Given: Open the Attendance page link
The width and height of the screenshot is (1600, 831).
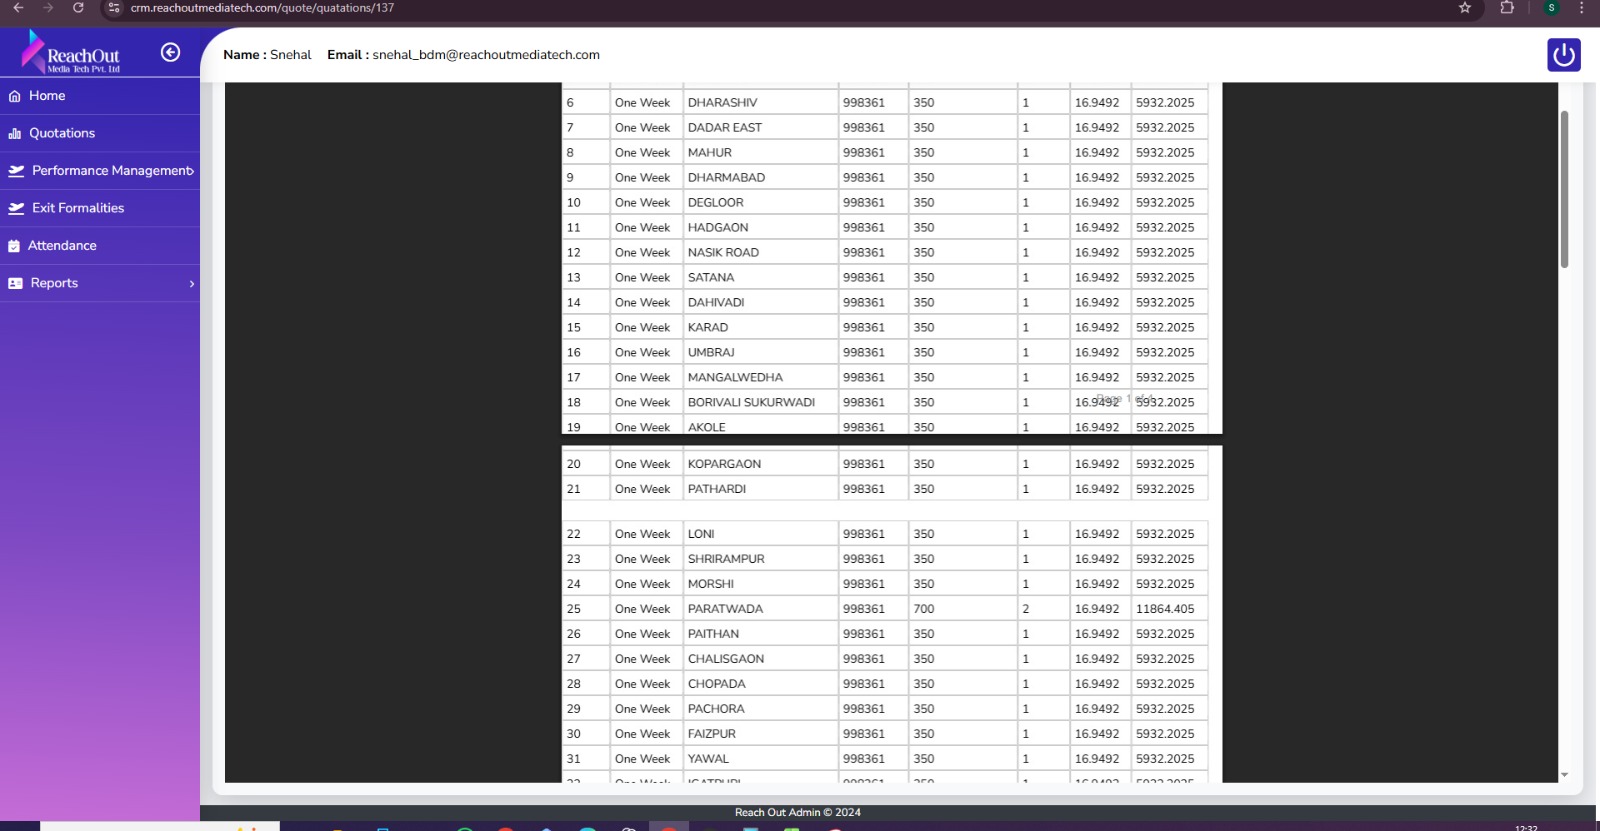Looking at the screenshot, I should [62, 246].
